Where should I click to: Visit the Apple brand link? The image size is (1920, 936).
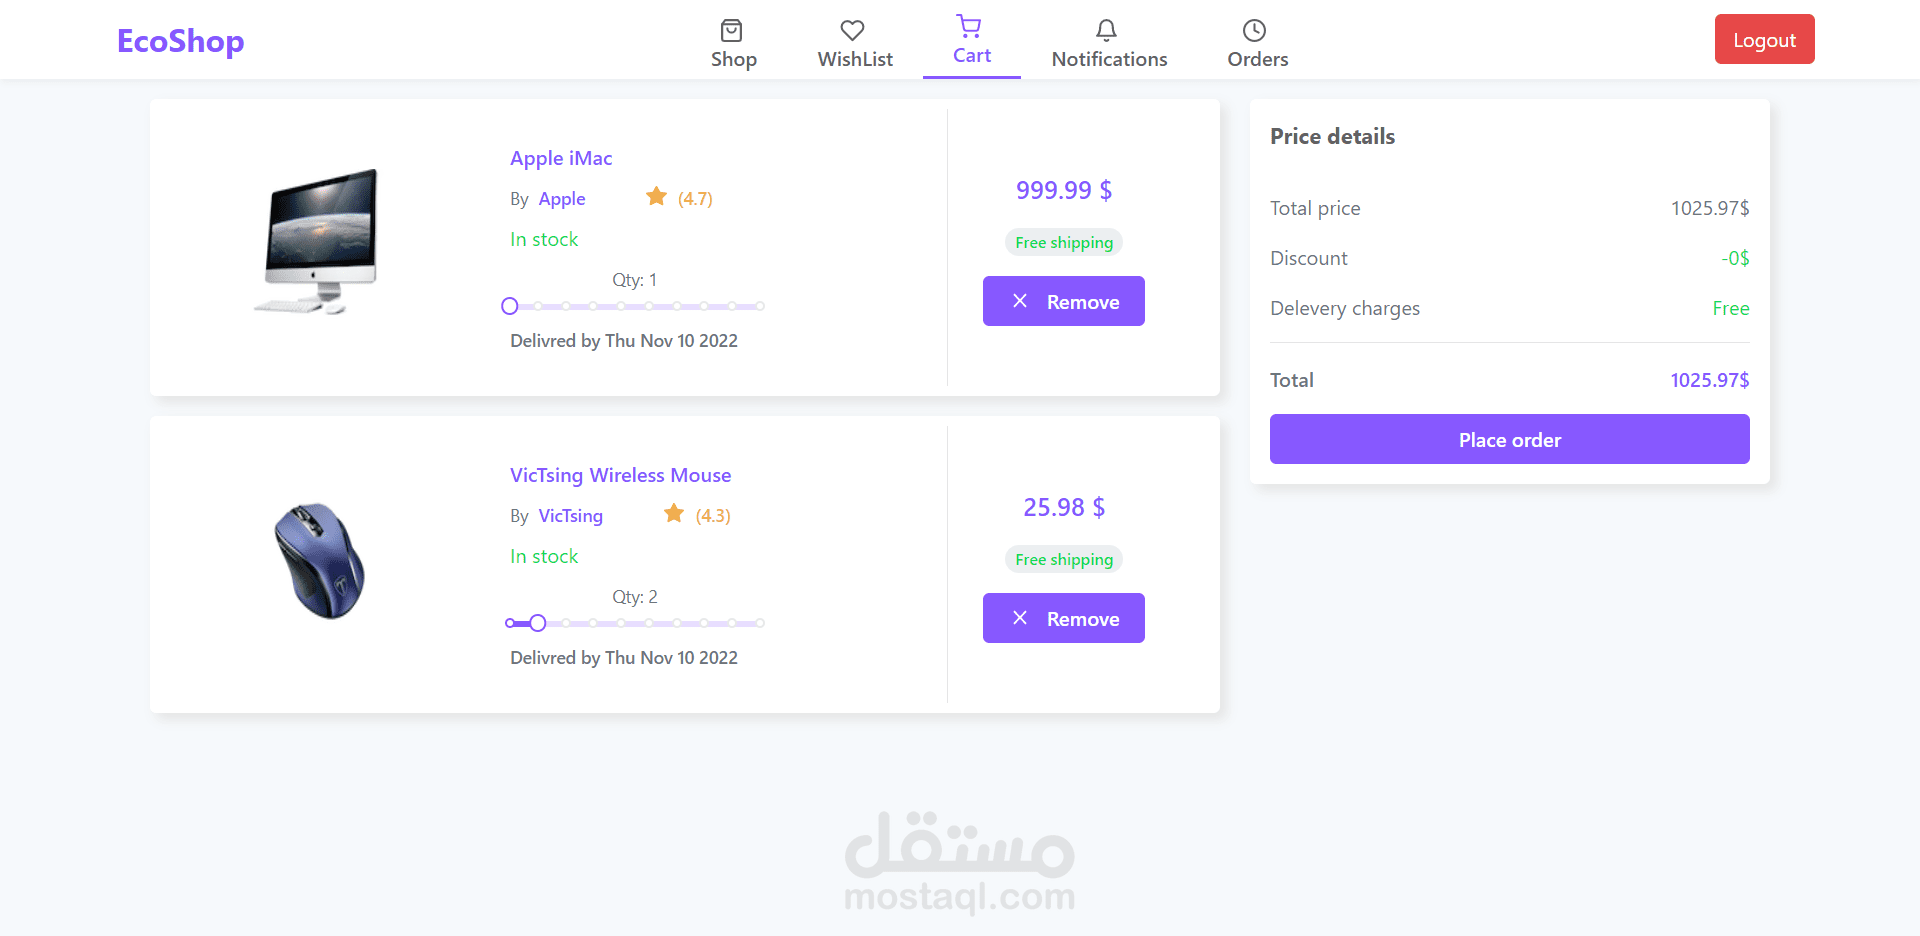coord(562,199)
